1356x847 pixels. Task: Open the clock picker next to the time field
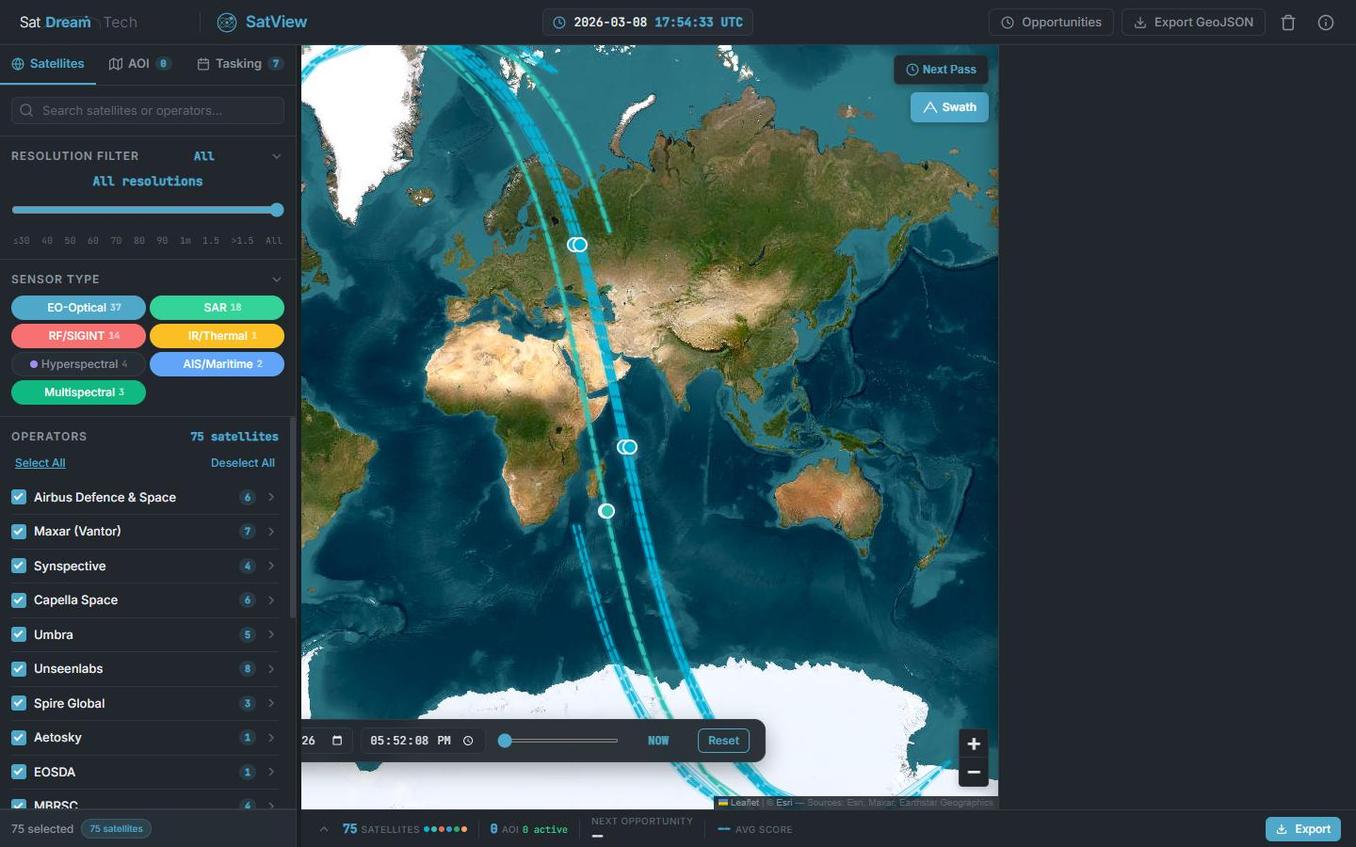[x=467, y=740]
